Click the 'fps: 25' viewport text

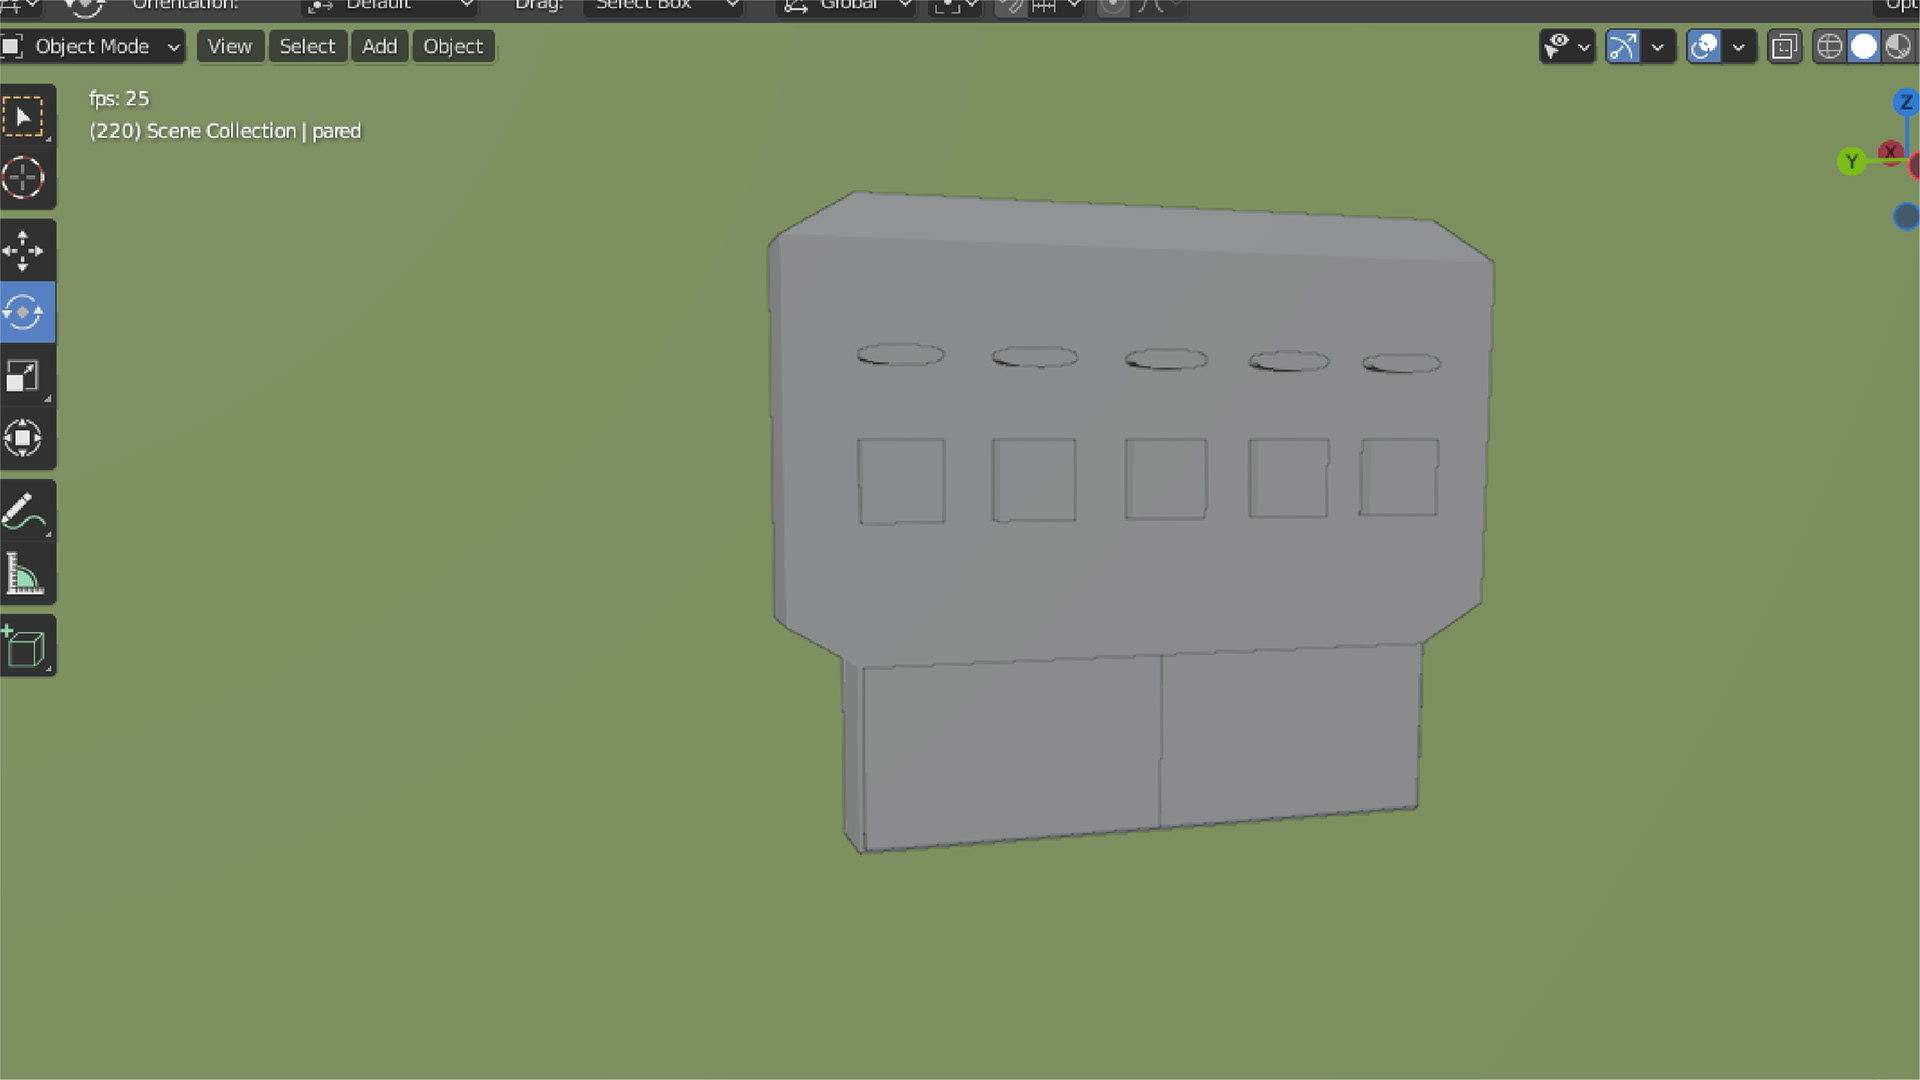point(119,98)
